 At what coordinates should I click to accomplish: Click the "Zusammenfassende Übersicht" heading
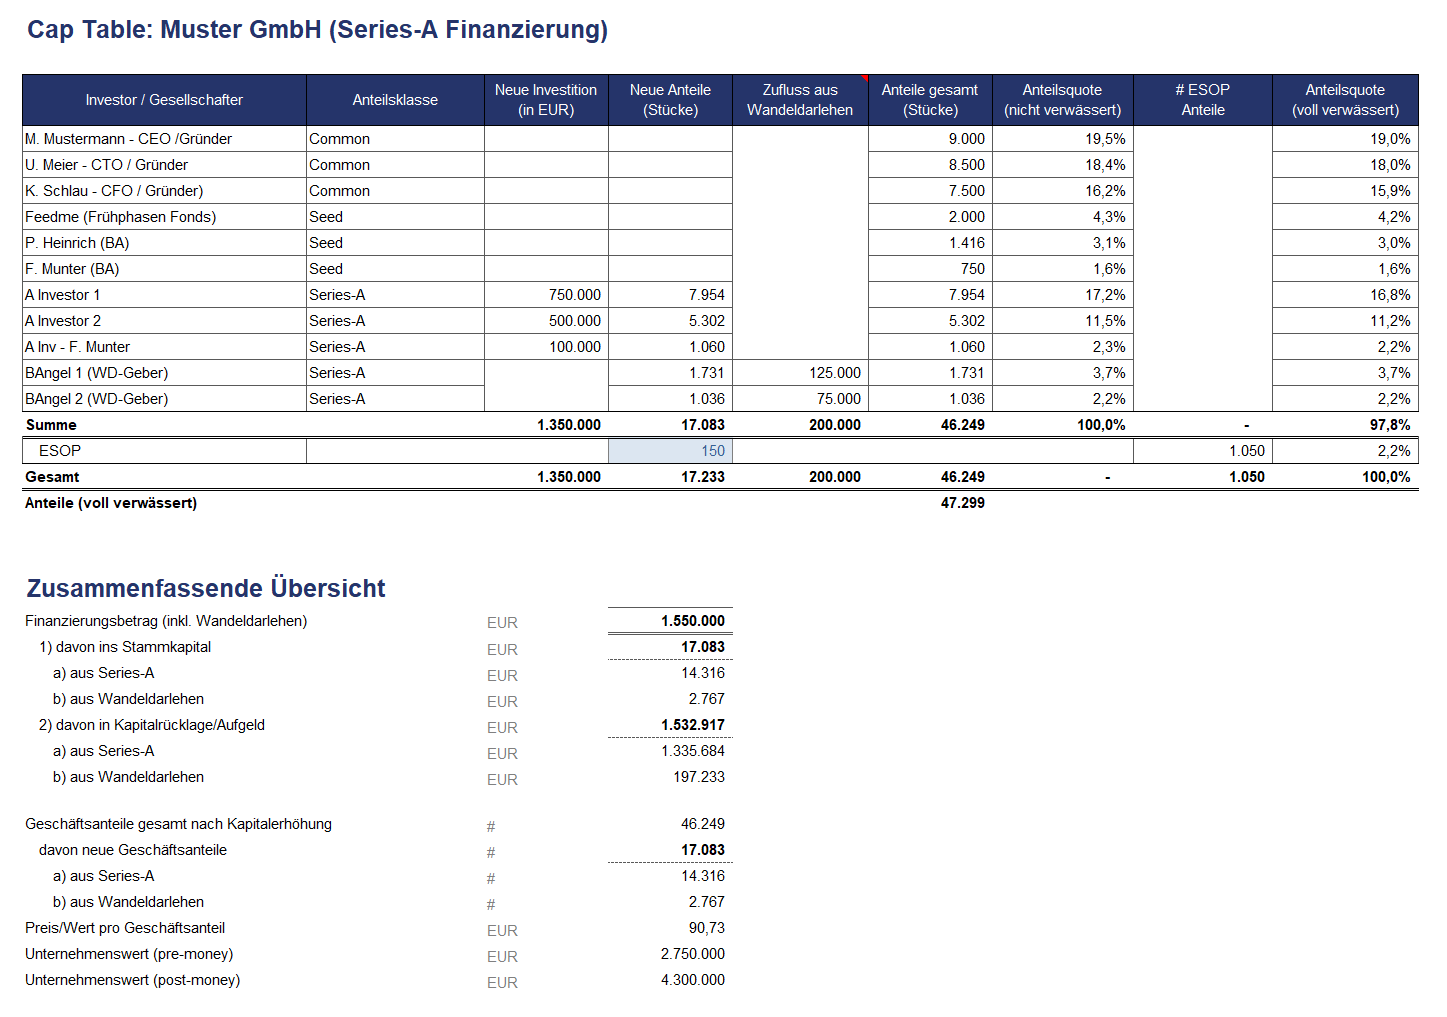pyautogui.click(x=206, y=588)
